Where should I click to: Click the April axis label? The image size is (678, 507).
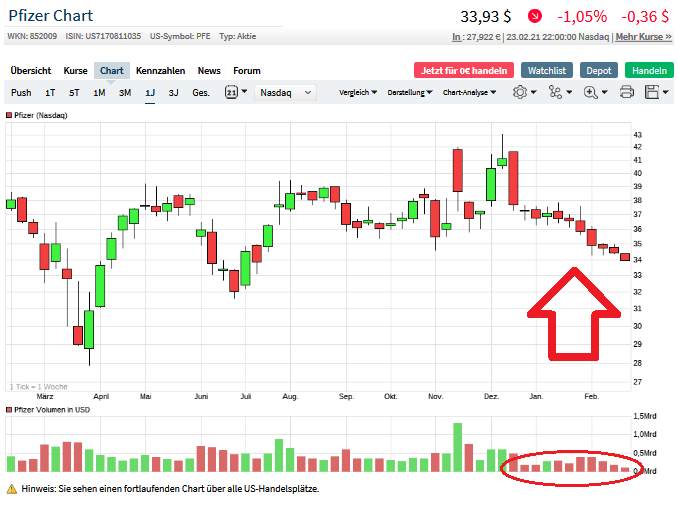coord(101,396)
